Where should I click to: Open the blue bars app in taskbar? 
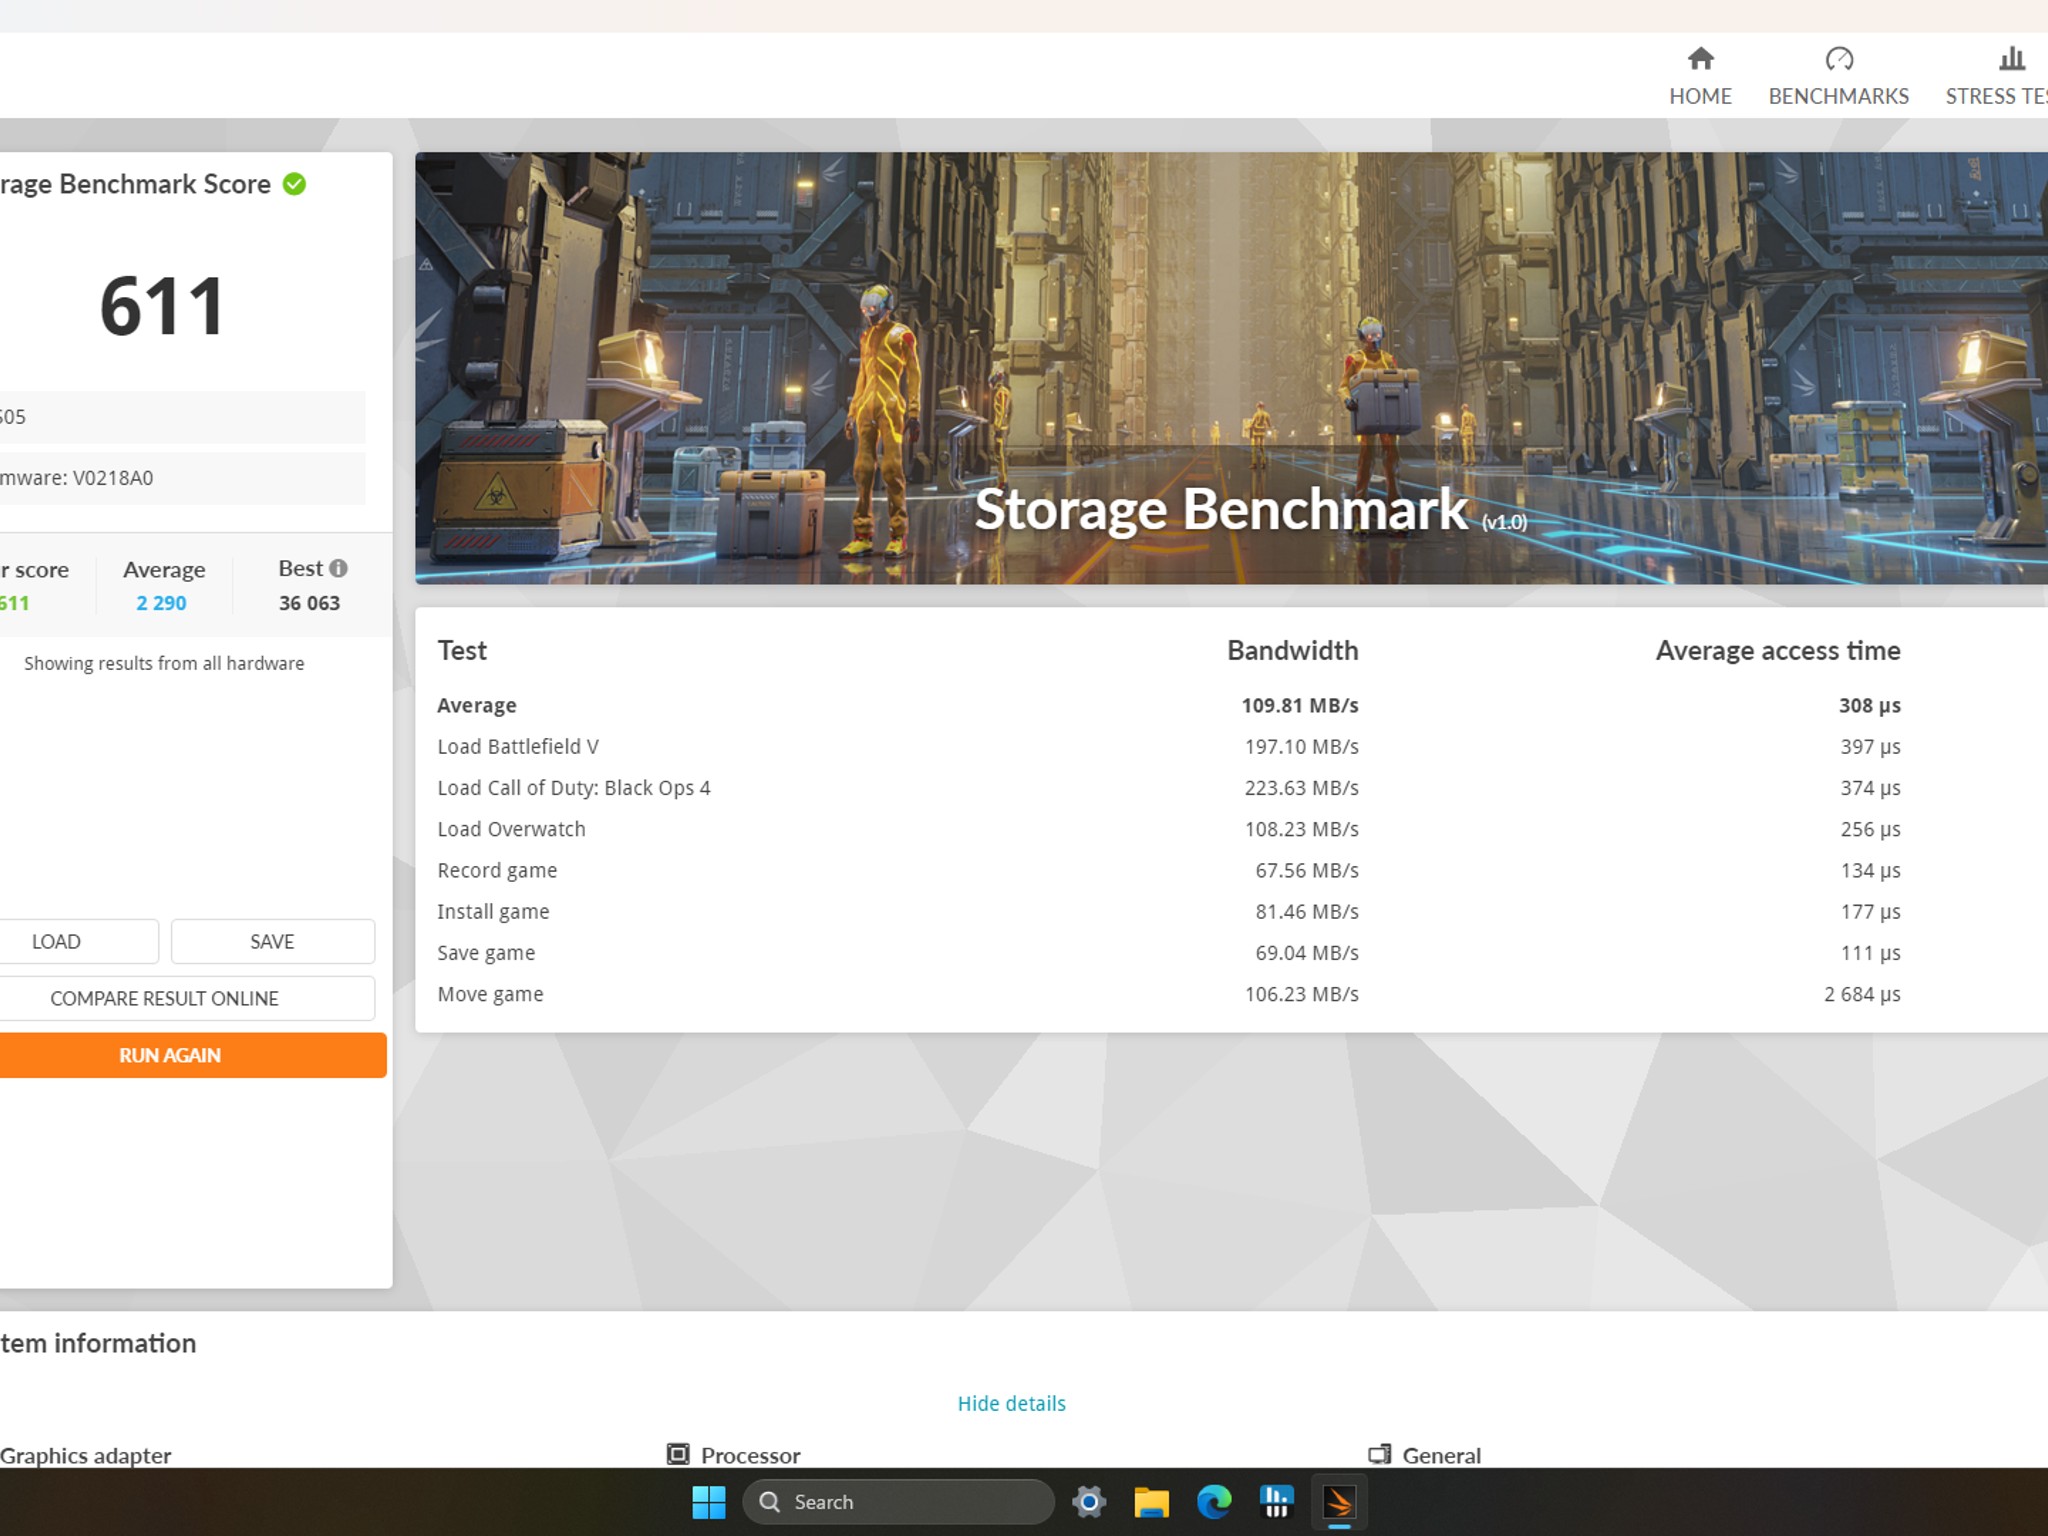click(1277, 1502)
